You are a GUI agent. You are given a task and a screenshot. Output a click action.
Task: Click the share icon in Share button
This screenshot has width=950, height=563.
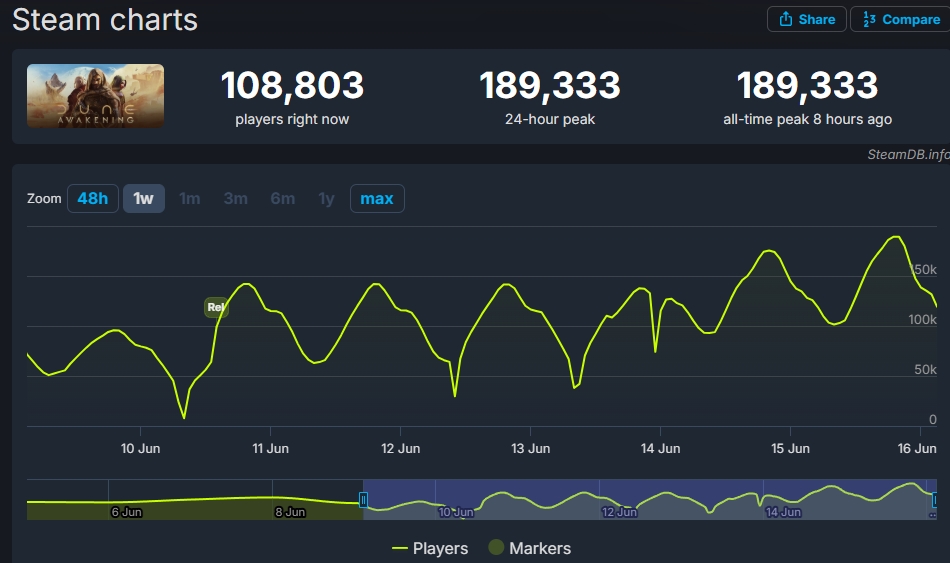click(786, 19)
